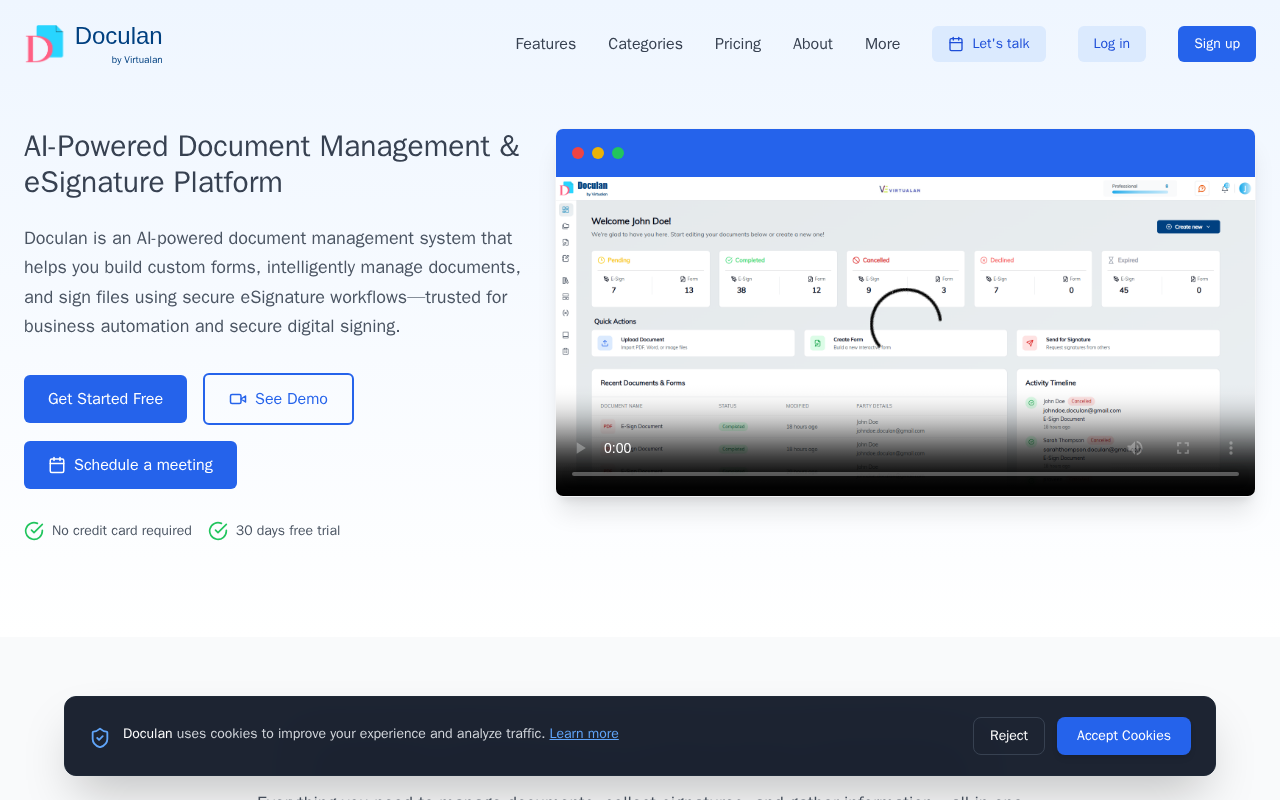Viewport: 1280px width, 800px height.
Task: Open the About nav item
Action: tap(813, 44)
